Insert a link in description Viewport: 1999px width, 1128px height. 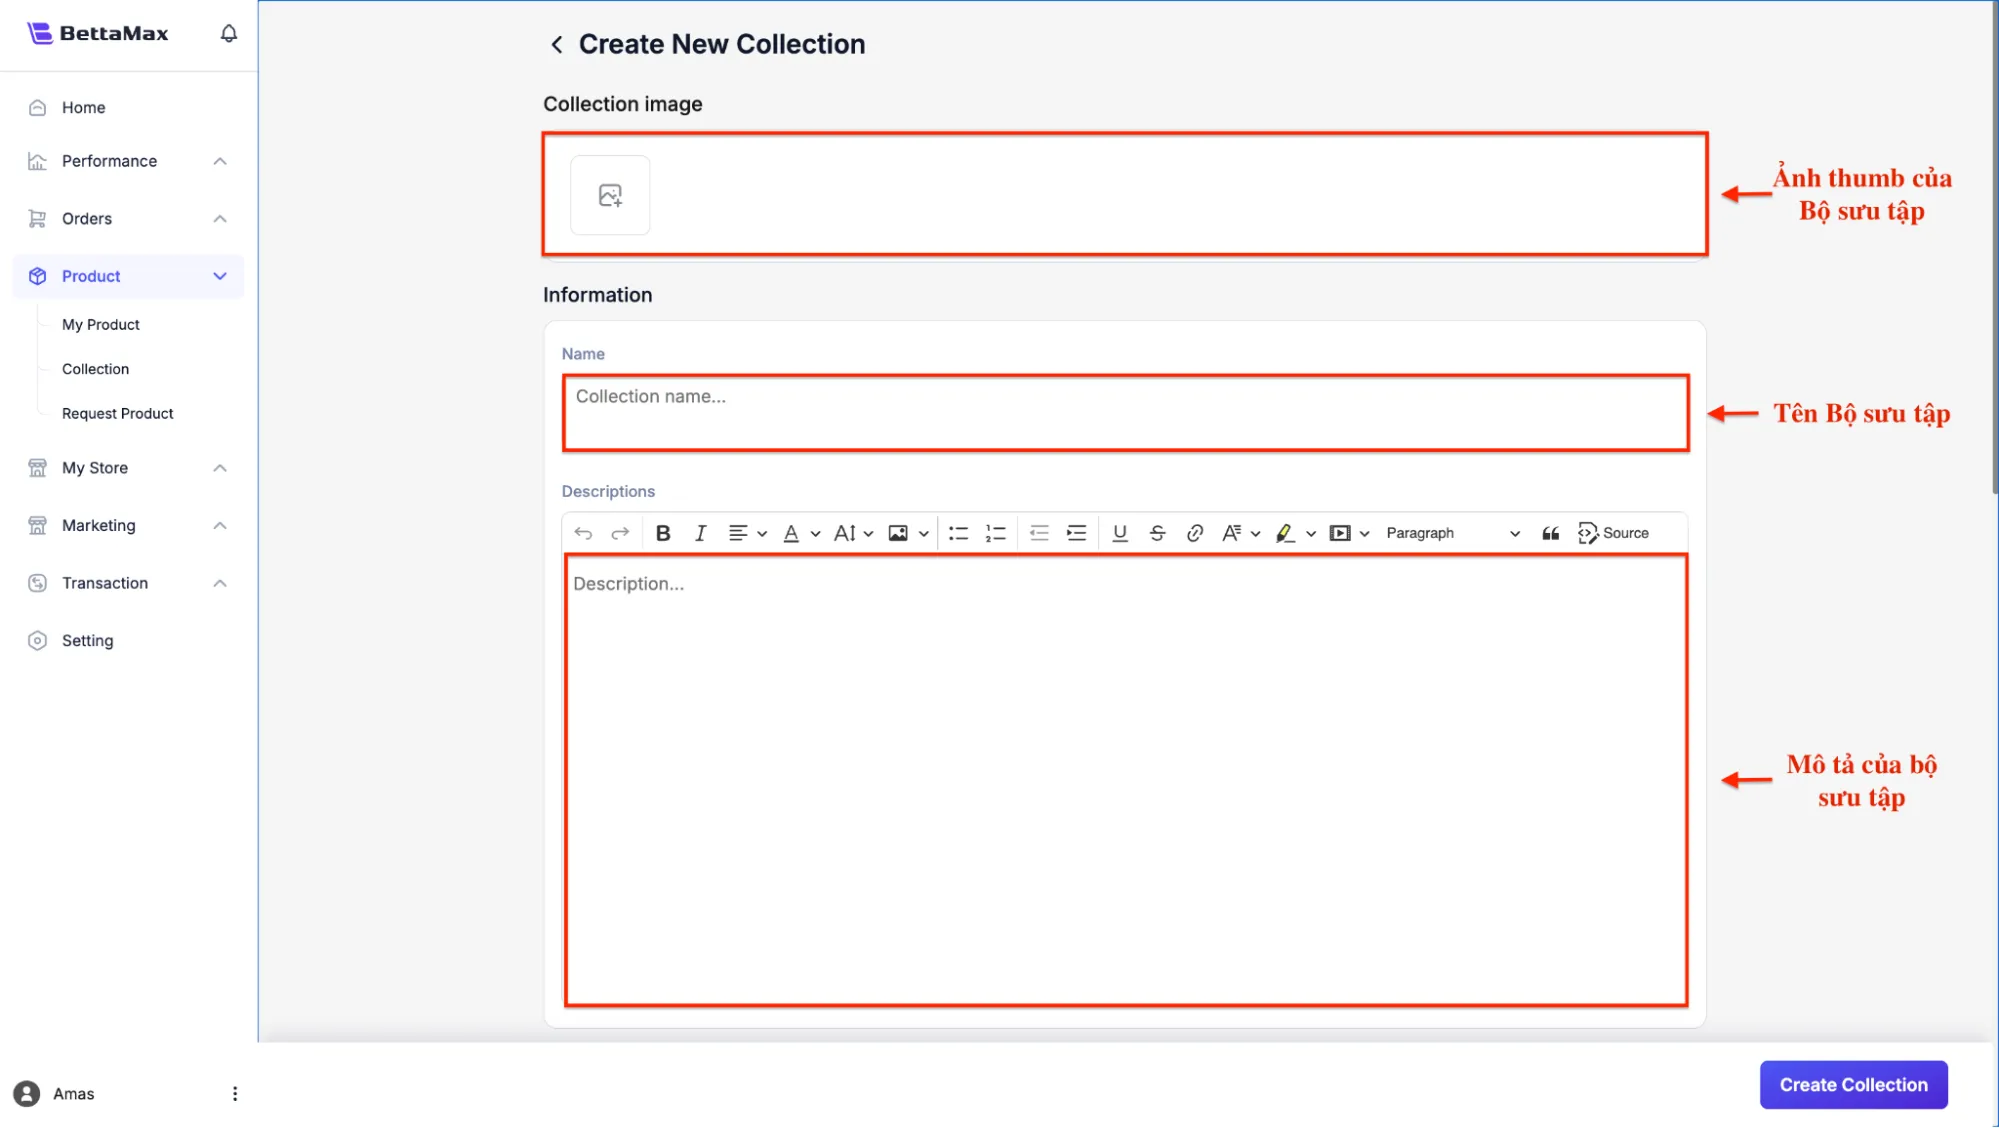click(1194, 533)
